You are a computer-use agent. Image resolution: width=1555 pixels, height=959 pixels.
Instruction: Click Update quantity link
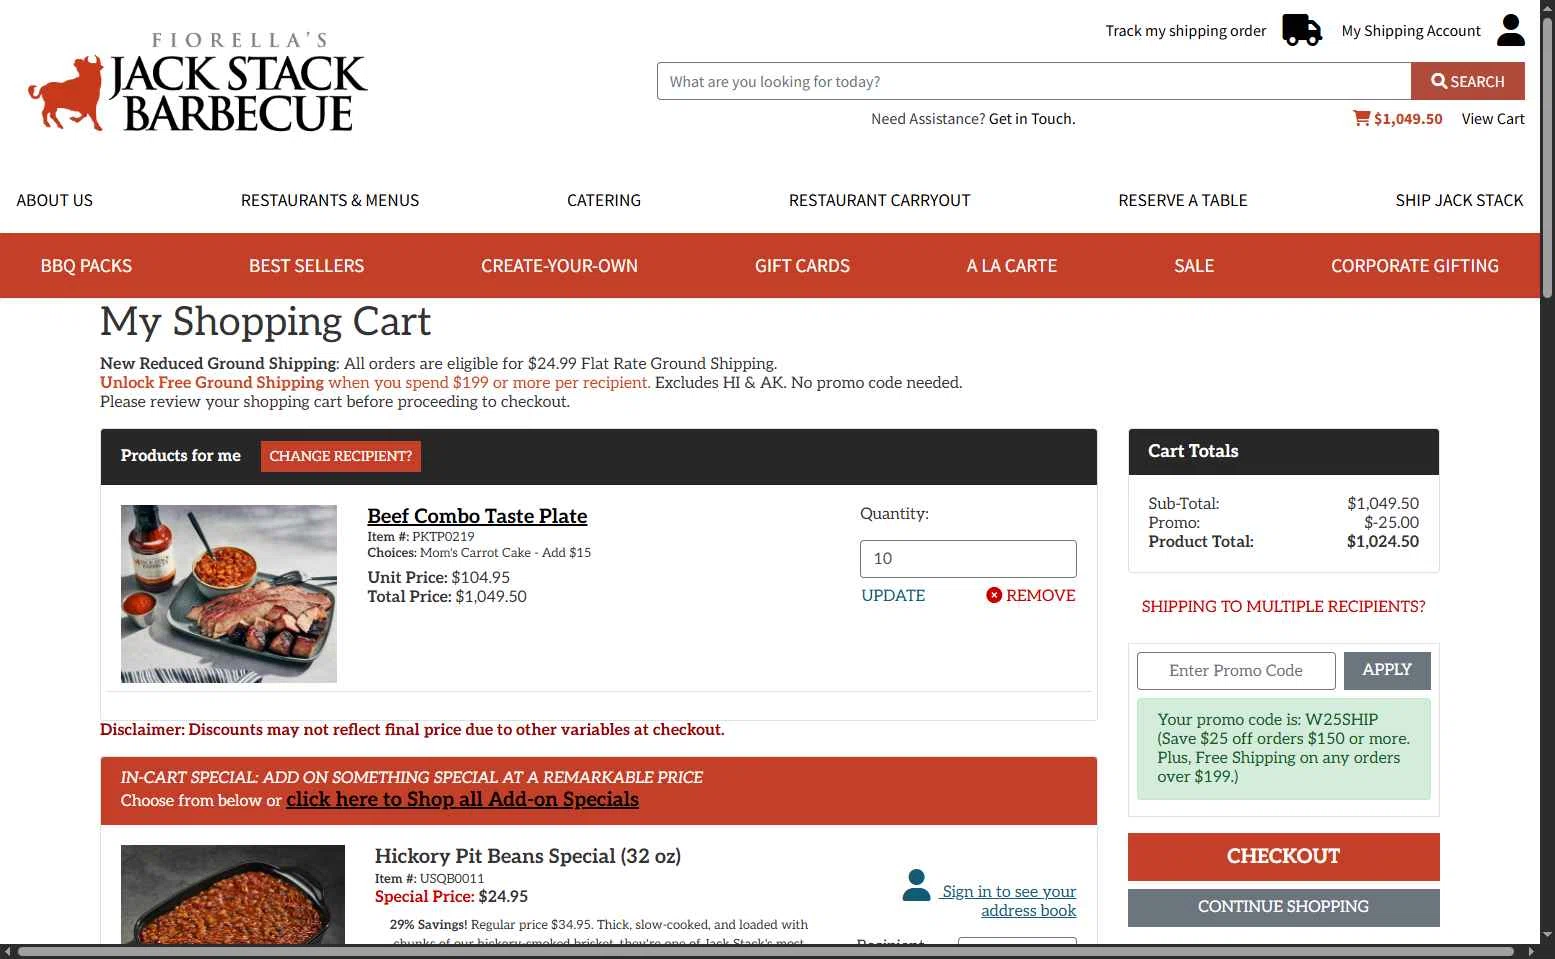[893, 595]
